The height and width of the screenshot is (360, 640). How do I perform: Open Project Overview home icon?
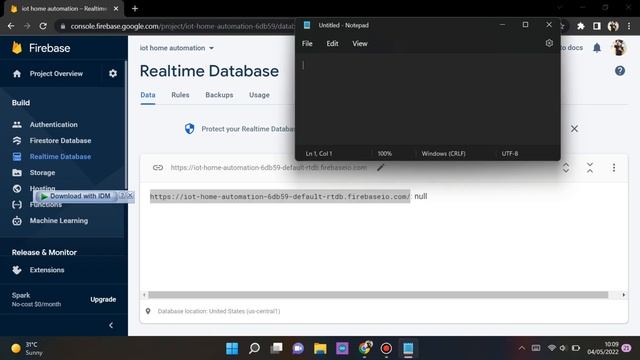pos(17,74)
